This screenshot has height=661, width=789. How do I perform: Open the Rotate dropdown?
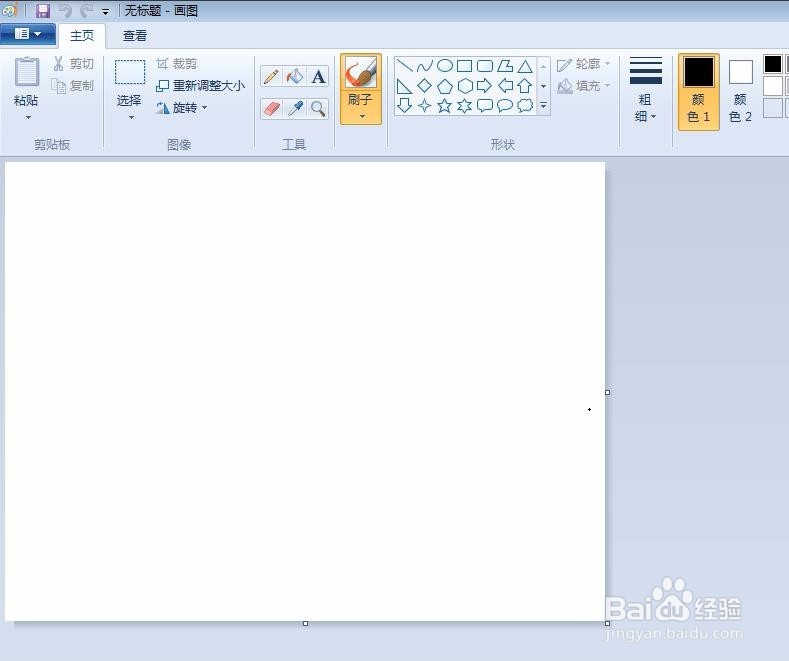pyautogui.click(x=181, y=108)
